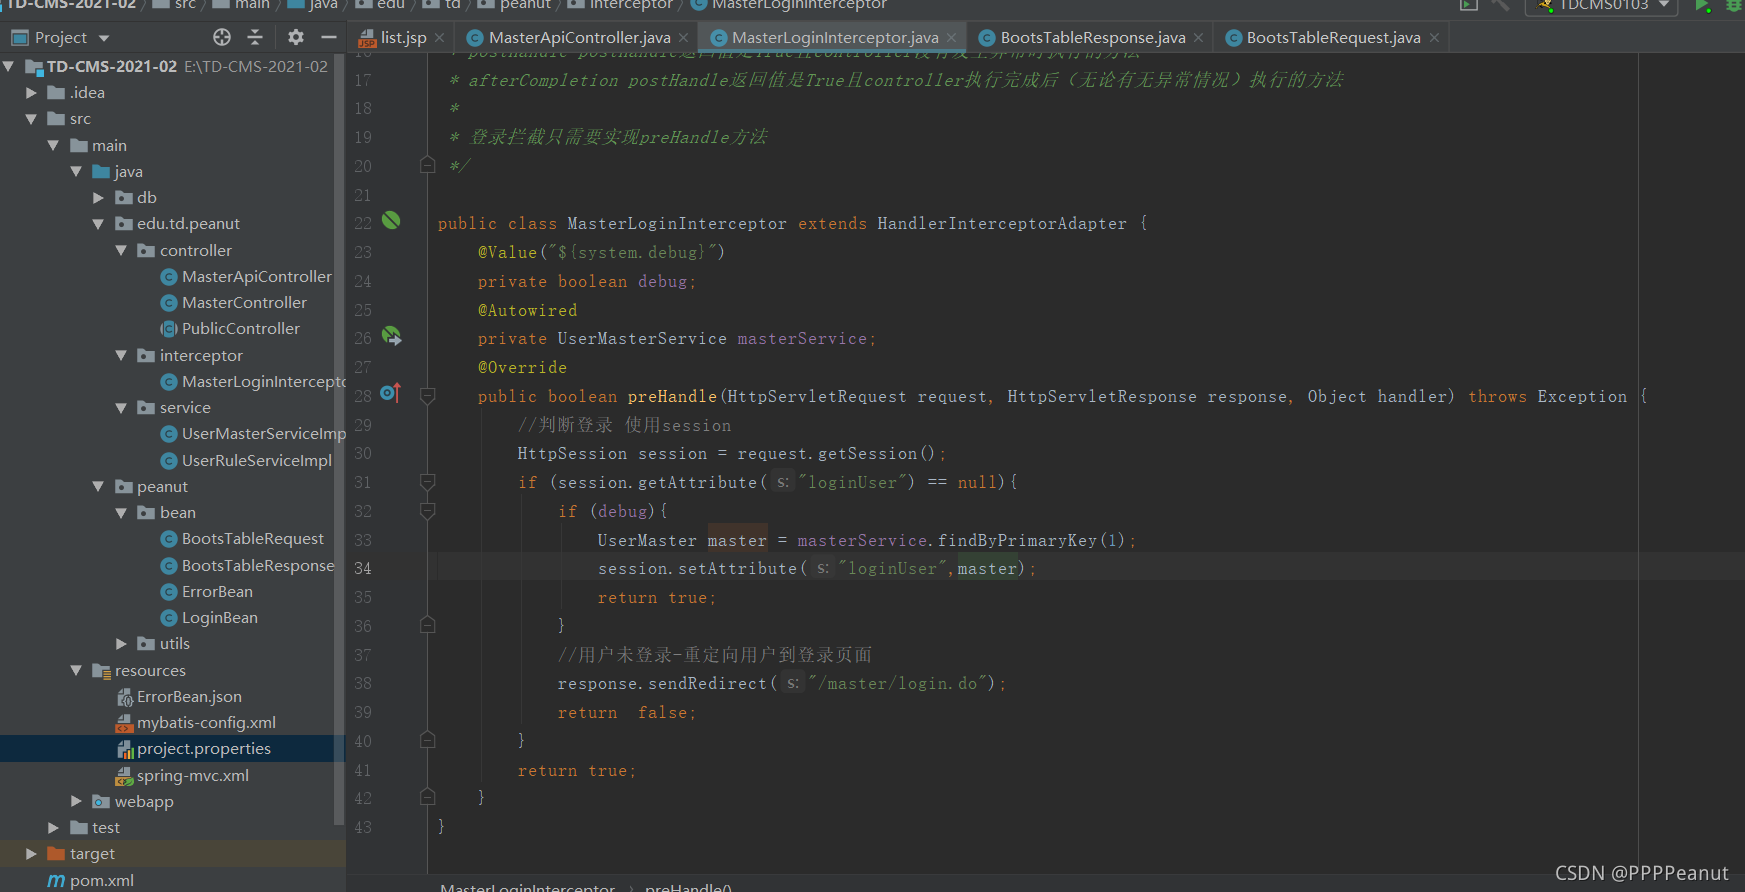Select MasterLoginInterceptor.java tab
This screenshot has height=892, width=1745.
tap(834, 37)
